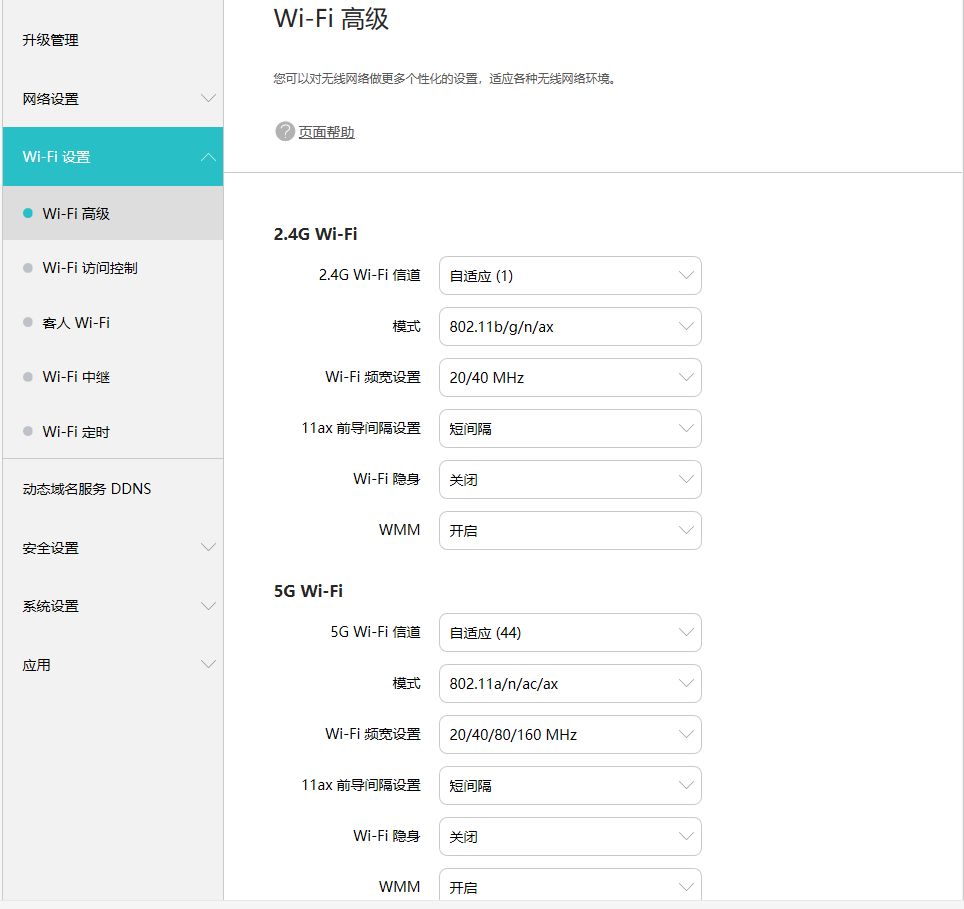
Task: Open the 20/40/80/160 MHz 频宽 dropdown
Action: click(x=570, y=734)
